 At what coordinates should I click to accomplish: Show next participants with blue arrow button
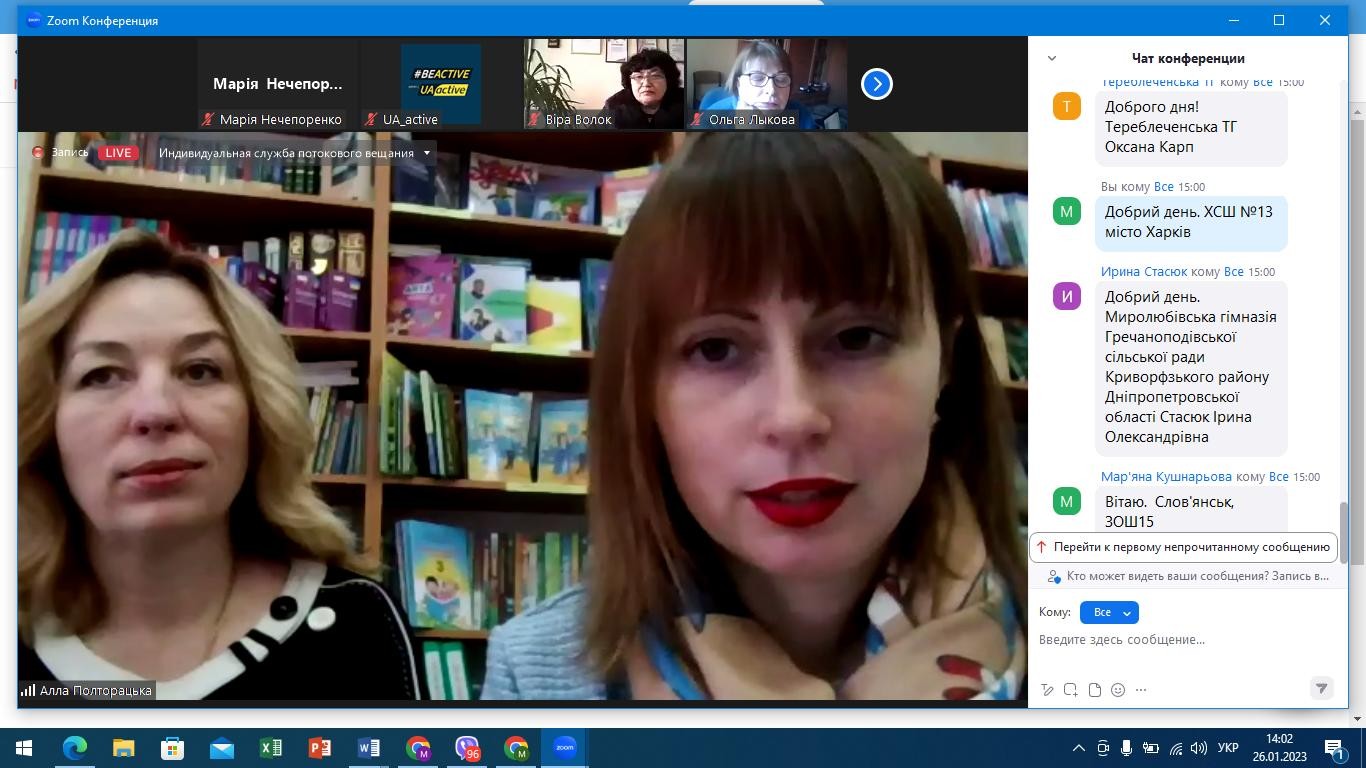pyautogui.click(x=876, y=84)
